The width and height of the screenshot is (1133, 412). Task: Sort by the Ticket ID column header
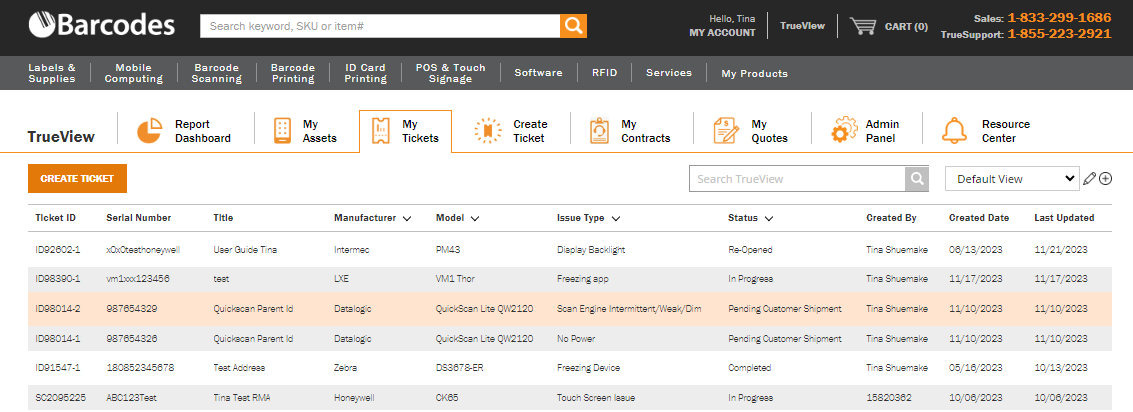click(56, 218)
